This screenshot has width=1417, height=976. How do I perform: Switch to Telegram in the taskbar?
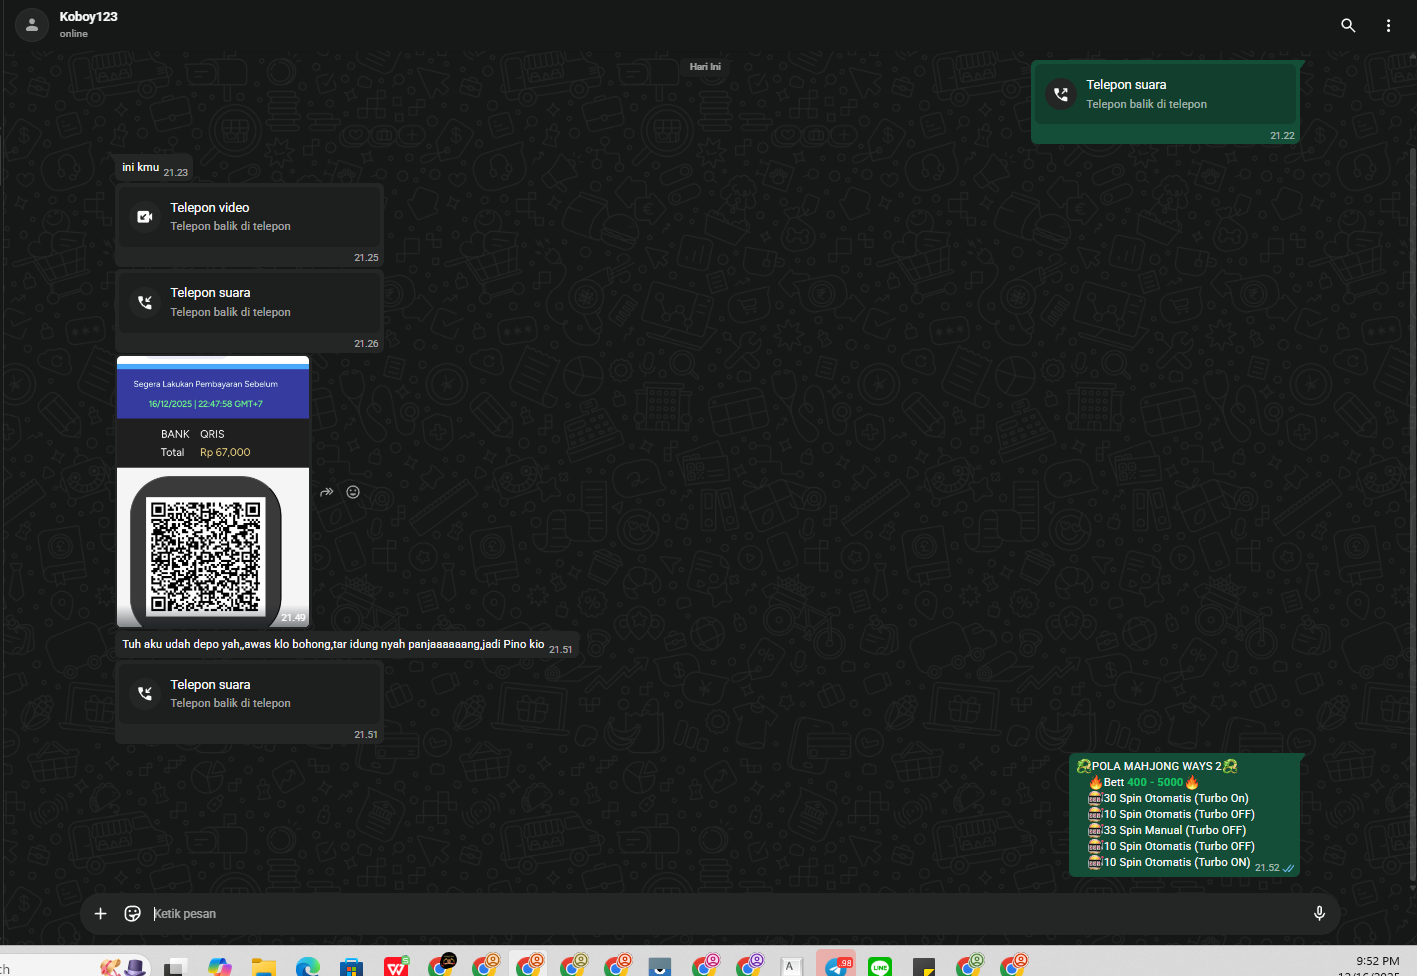(836, 965)
